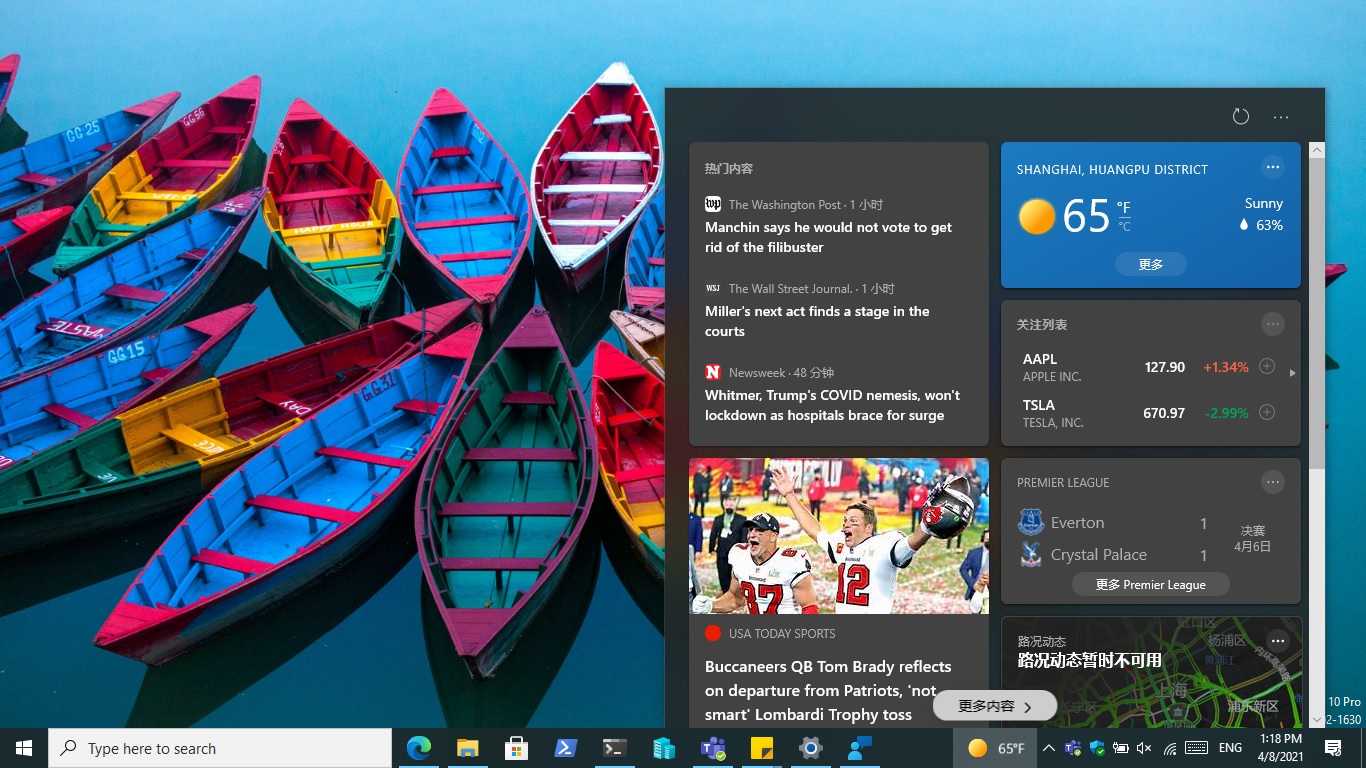Open the Manchin filibuster headline article
The width and height of the screenshot is (1366, 768).
(828, 237)
